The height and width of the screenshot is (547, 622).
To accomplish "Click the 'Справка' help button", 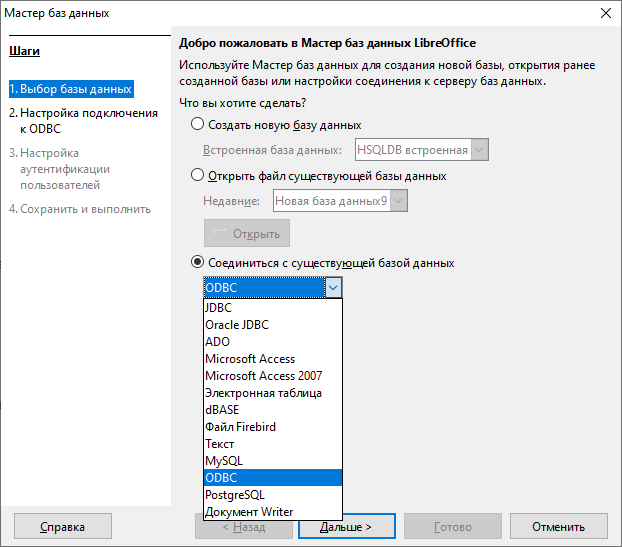I will (63, 526).
